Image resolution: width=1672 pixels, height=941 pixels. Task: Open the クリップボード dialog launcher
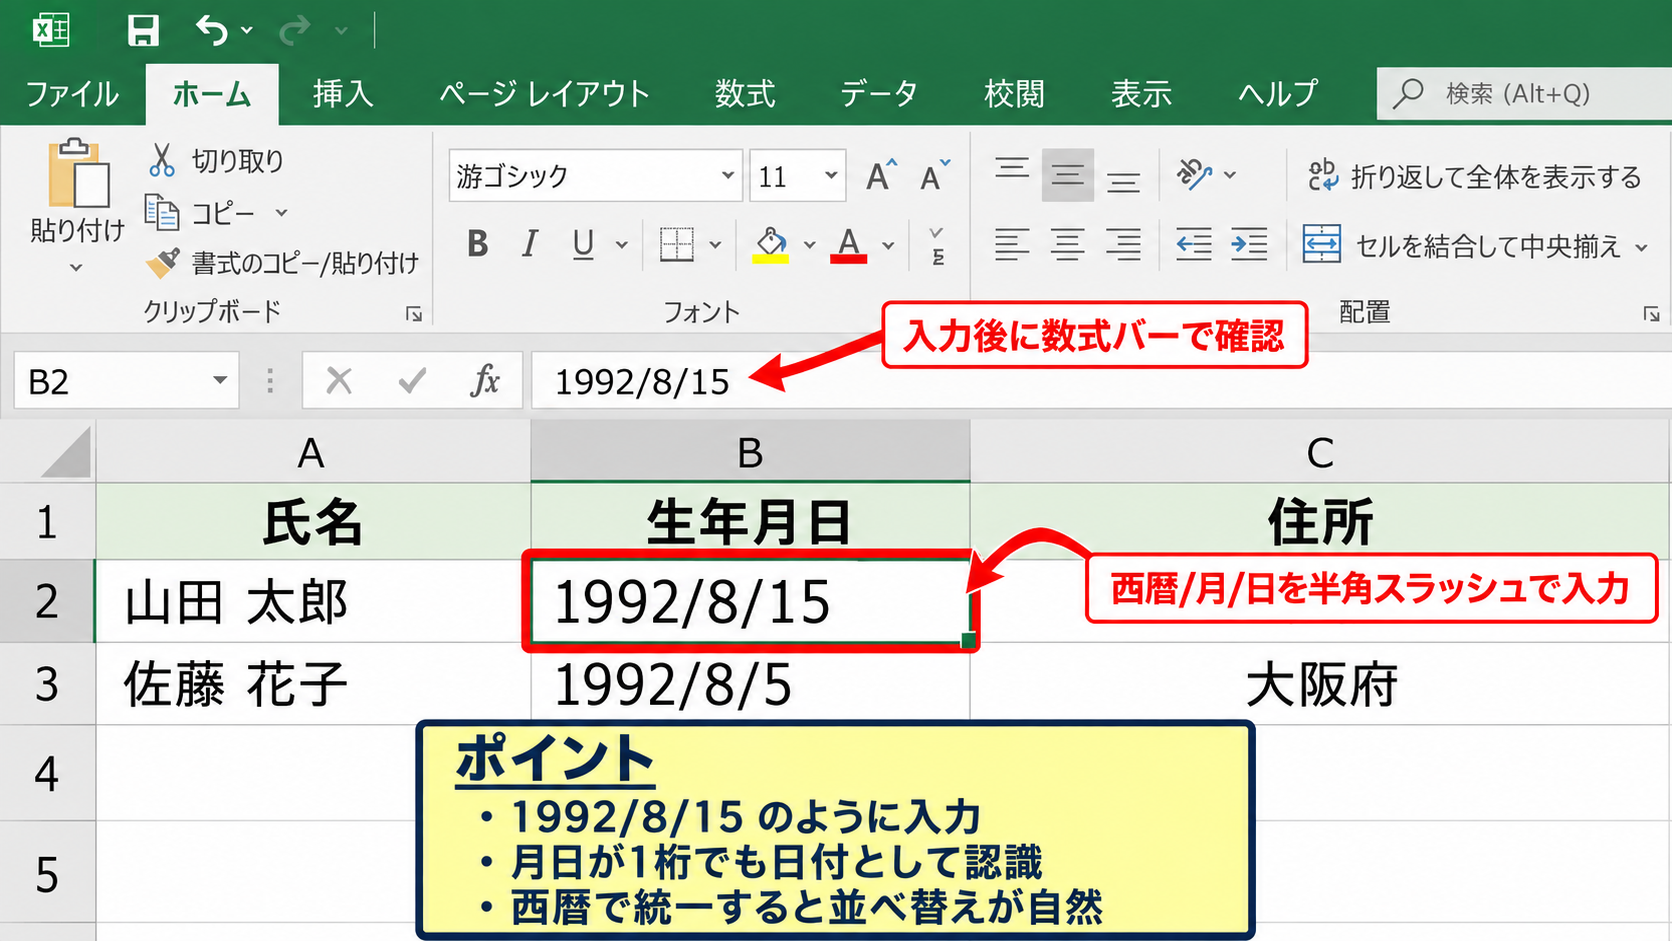click(x=413, y=315)
